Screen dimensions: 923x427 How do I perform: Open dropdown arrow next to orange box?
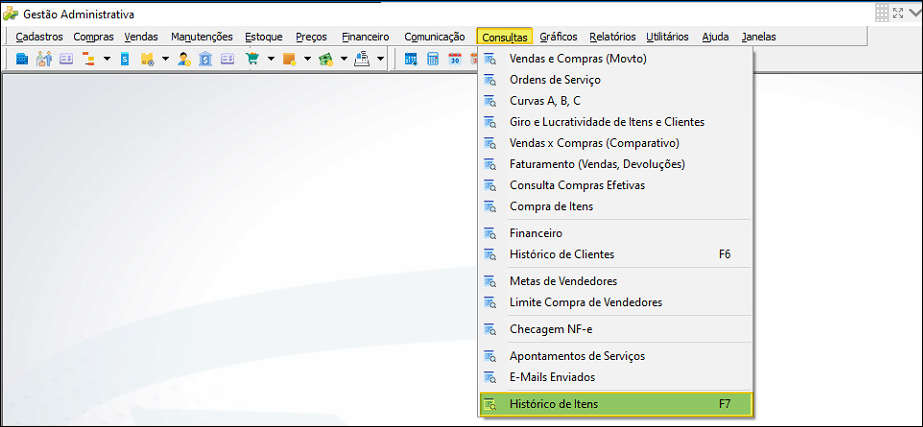(x=307, y=59)
